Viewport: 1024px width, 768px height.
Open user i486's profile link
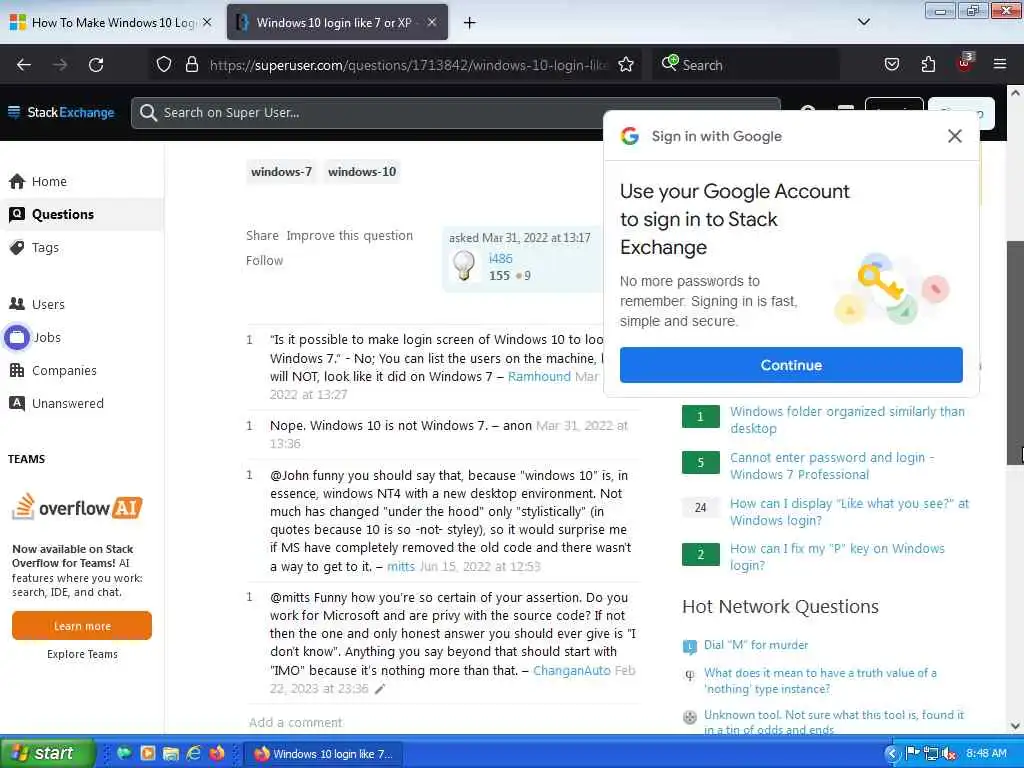coord(500,258)
